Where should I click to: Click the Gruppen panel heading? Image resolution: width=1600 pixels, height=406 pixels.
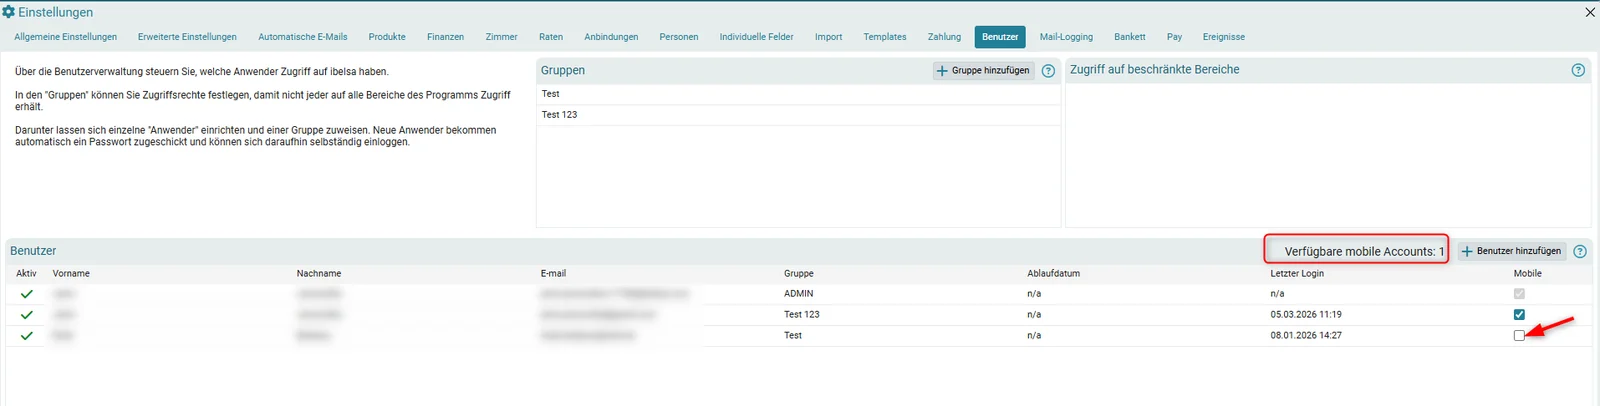(x=563, y=71)
